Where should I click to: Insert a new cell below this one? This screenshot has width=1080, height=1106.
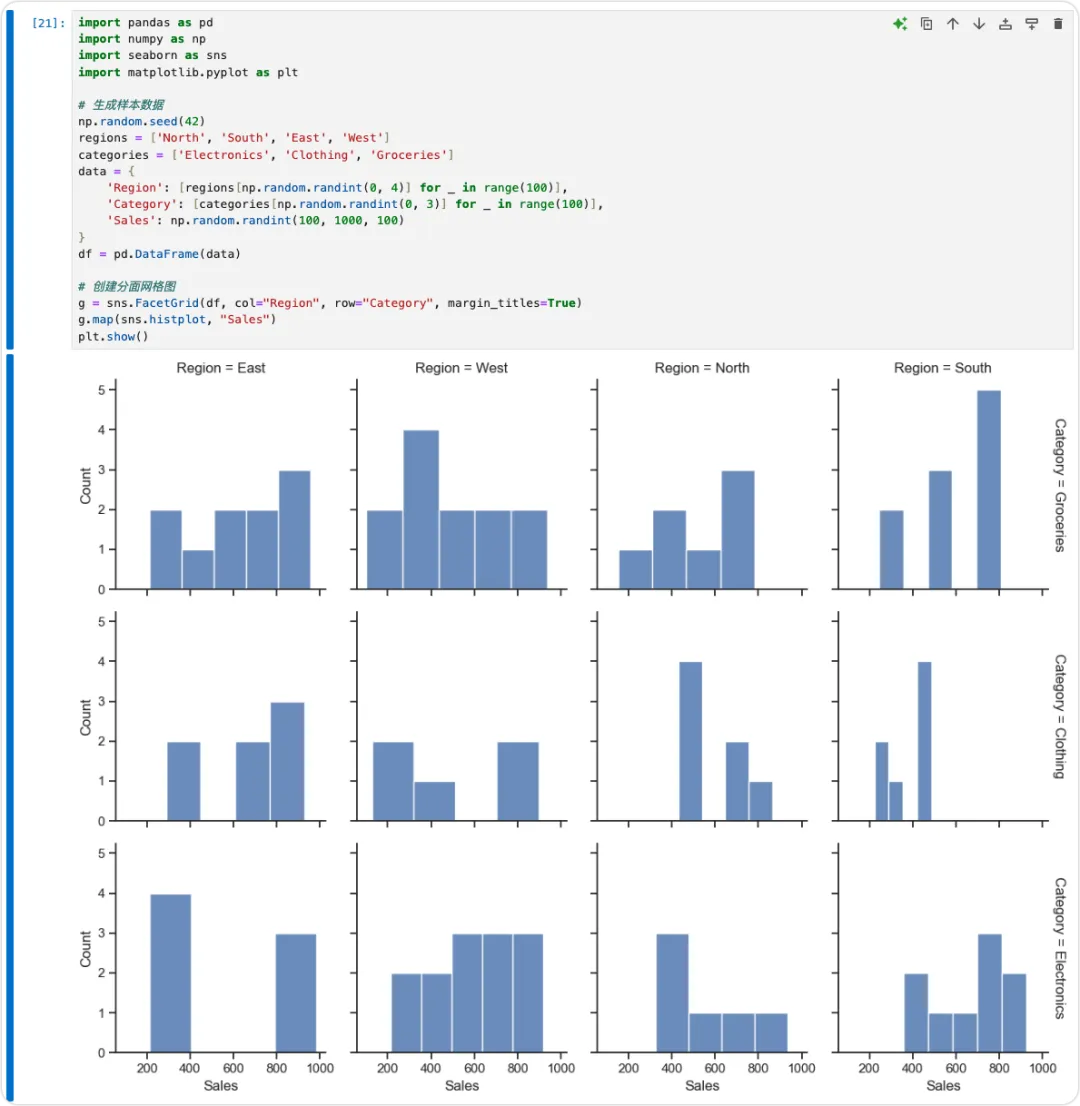click(x=1031, y=24)
